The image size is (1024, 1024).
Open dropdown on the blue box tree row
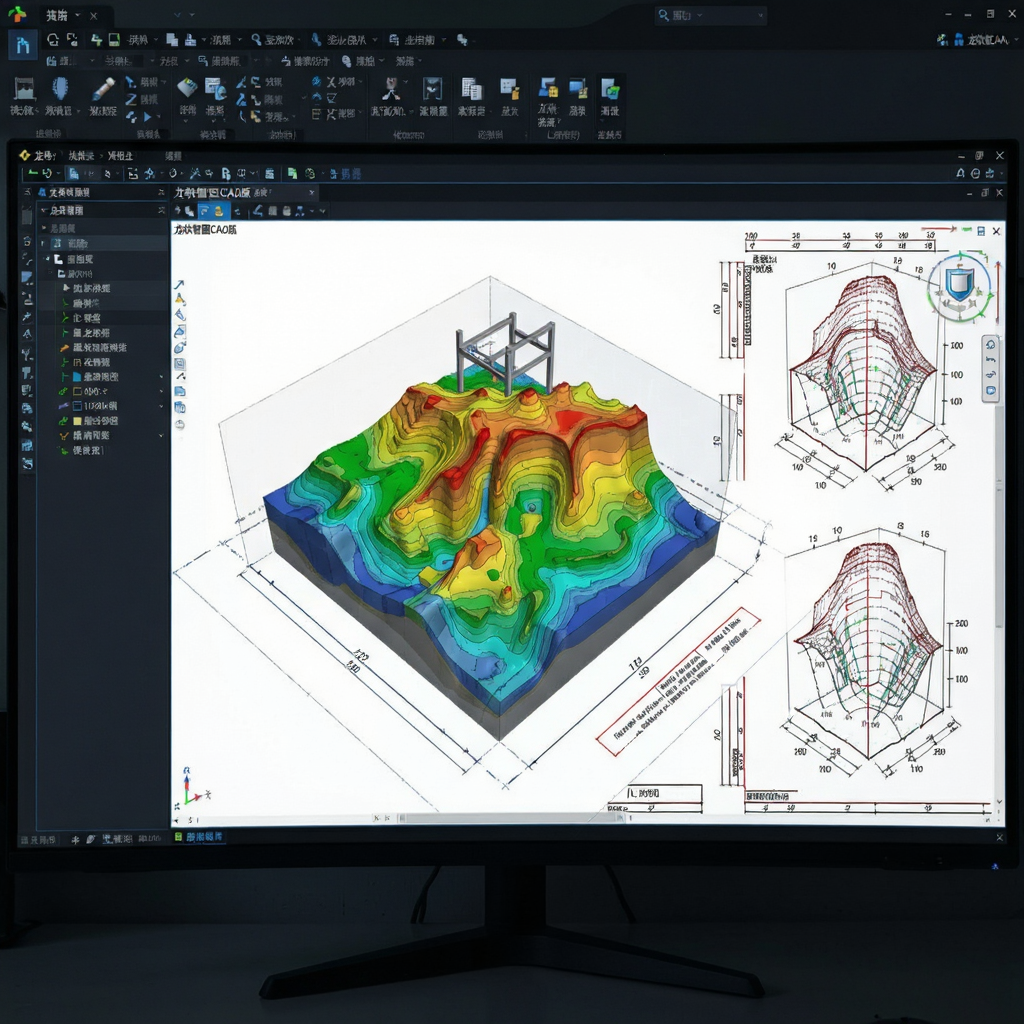click(x=161, y=406)
